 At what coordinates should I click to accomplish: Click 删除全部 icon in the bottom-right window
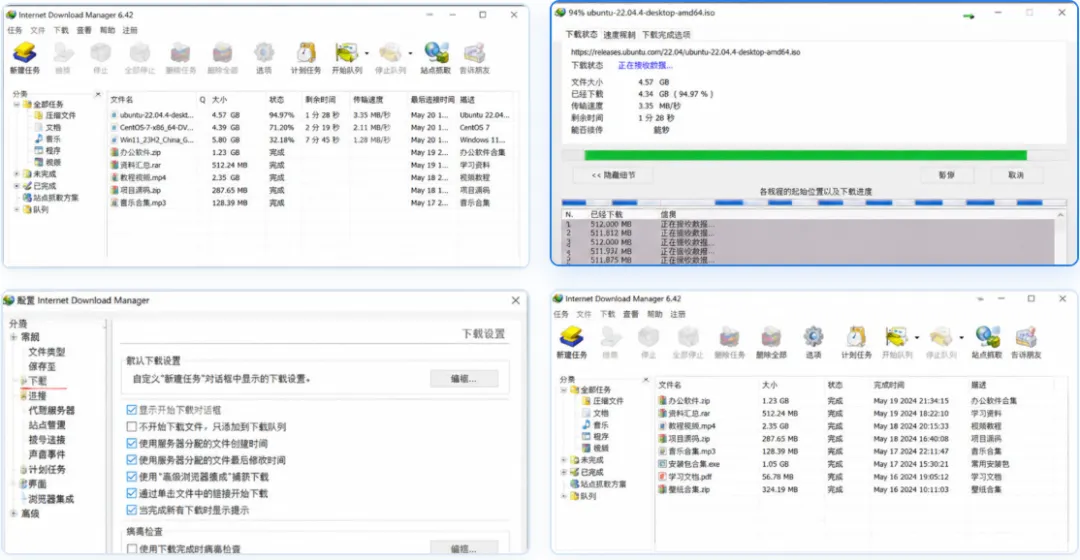[771, 338]
